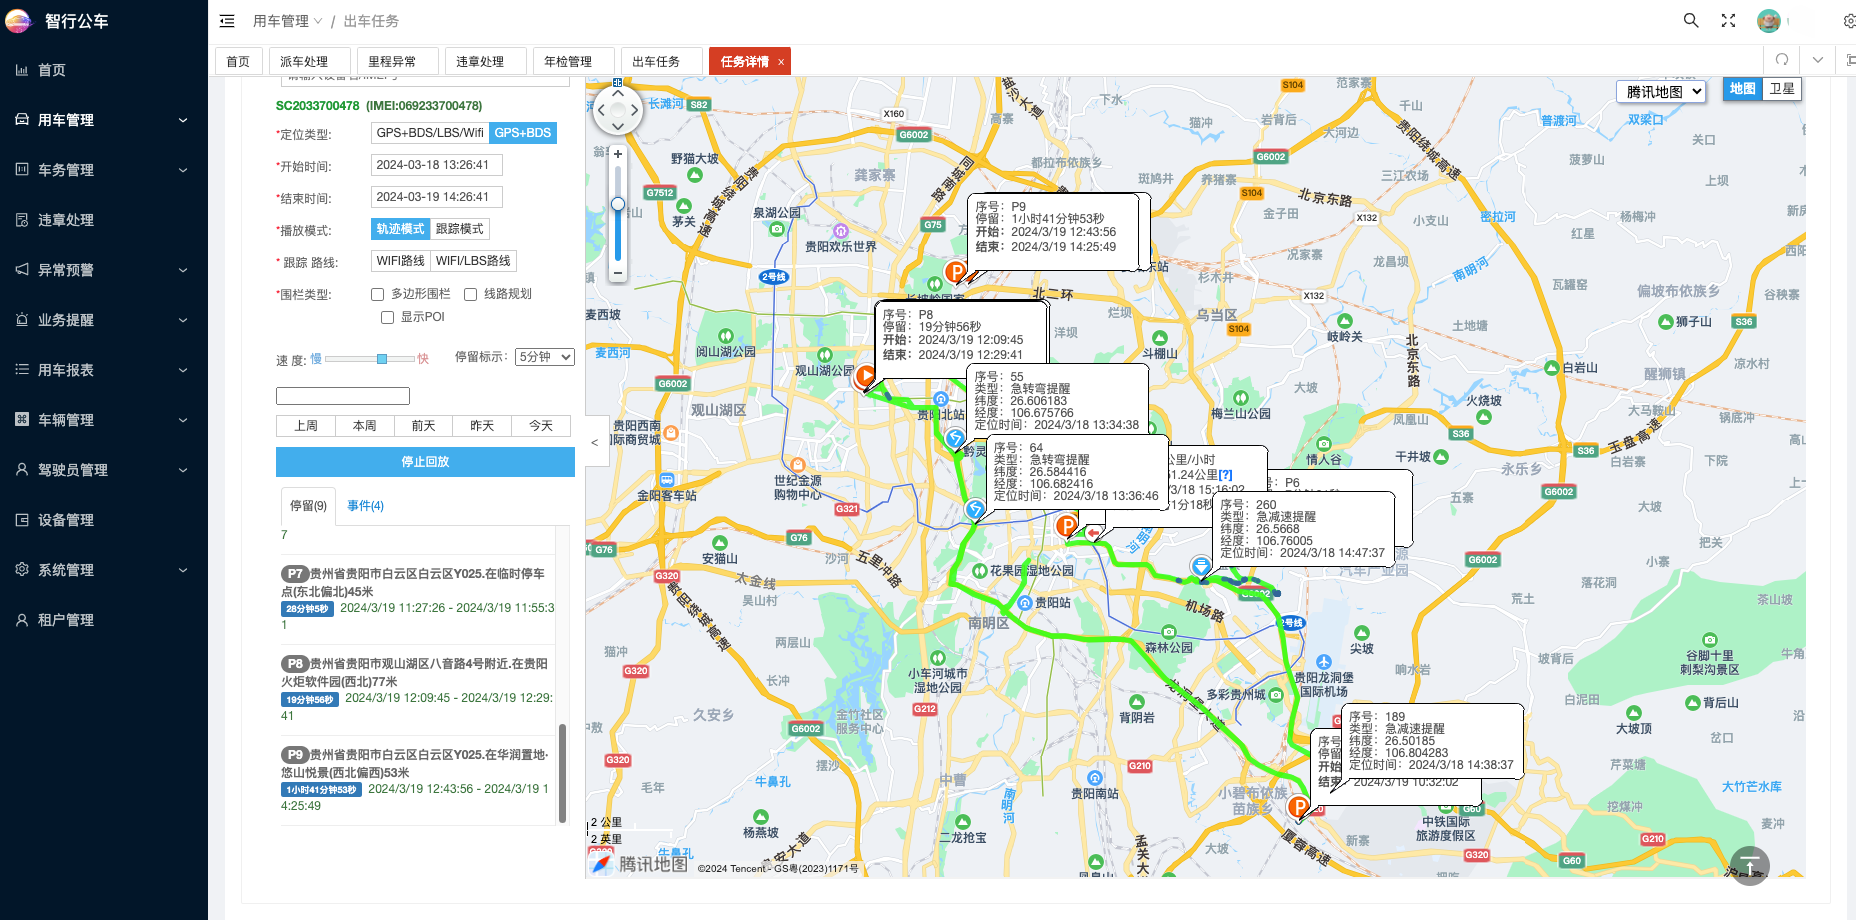Open the tab options chevron dropdown
The width and height of the screenshot is (1856, 920).
pyautogui.click(x=1818, y=60)
